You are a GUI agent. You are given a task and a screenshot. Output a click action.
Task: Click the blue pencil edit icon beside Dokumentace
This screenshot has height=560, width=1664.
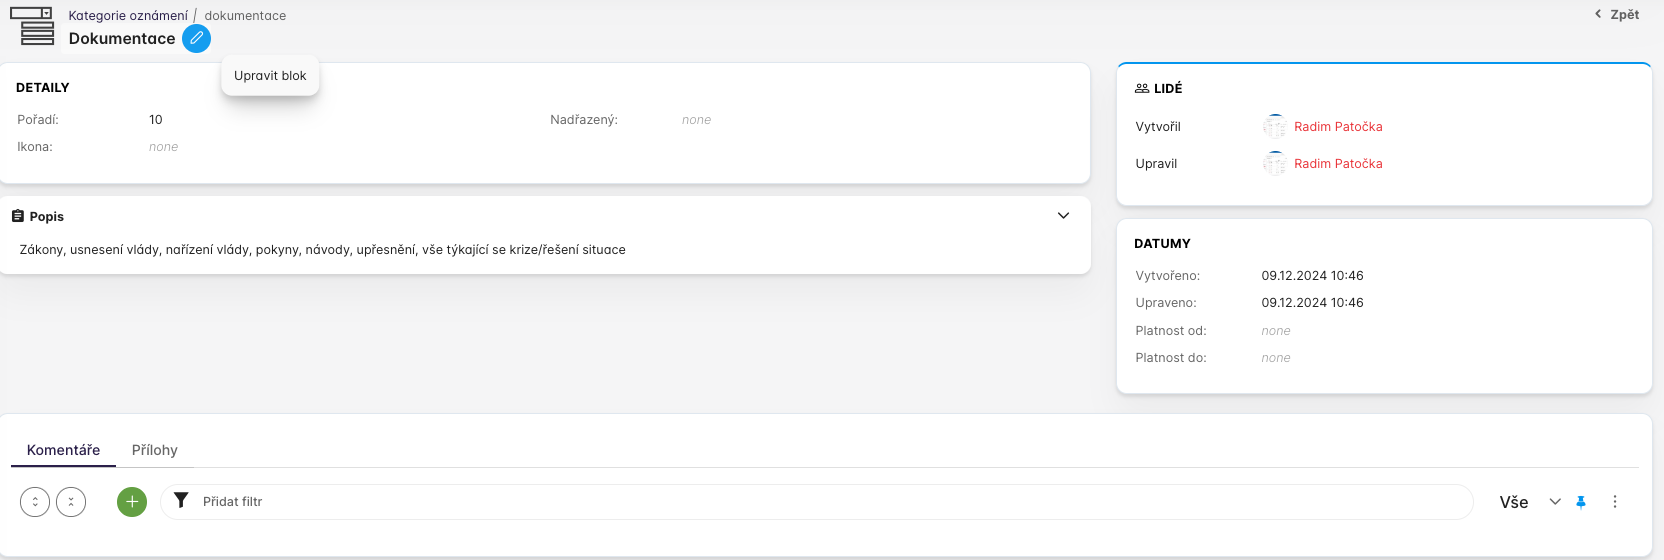pyautogui.click(x=197, y=39)
